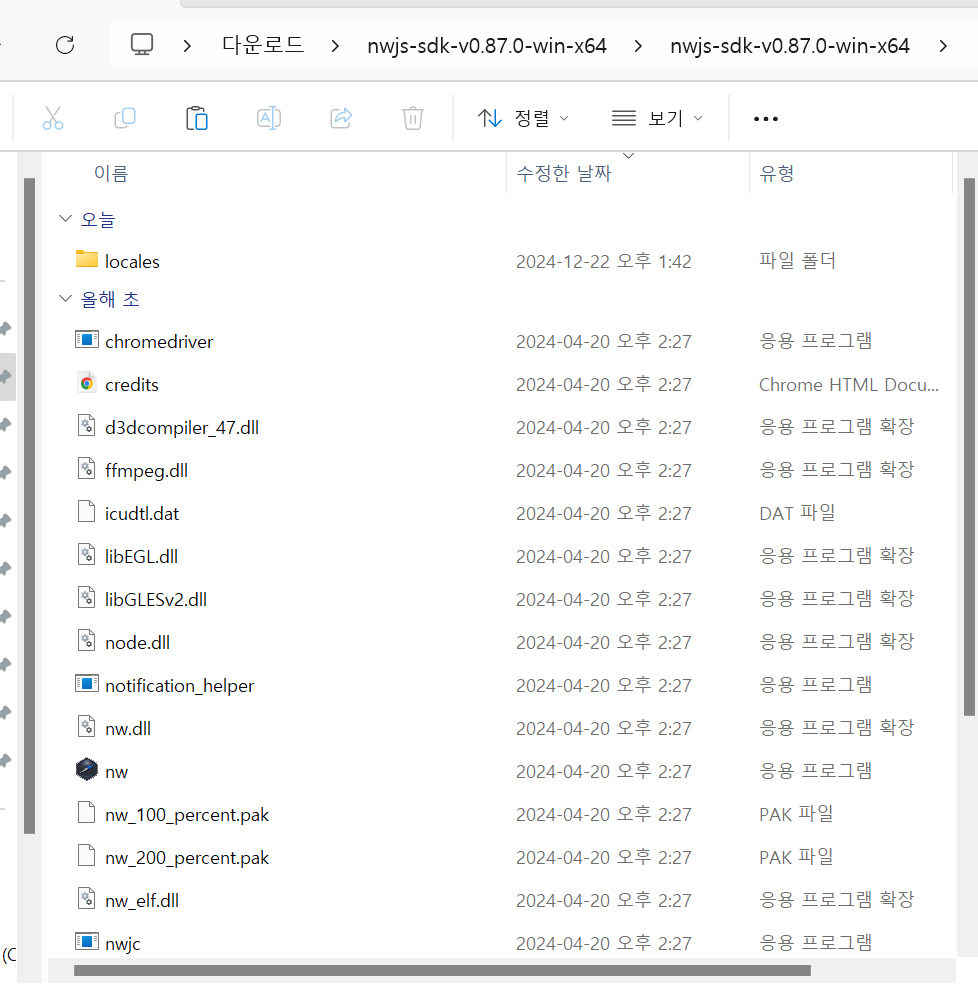Click the Delete trash can icon
The image size is (978, 986).
pos(413,118)
